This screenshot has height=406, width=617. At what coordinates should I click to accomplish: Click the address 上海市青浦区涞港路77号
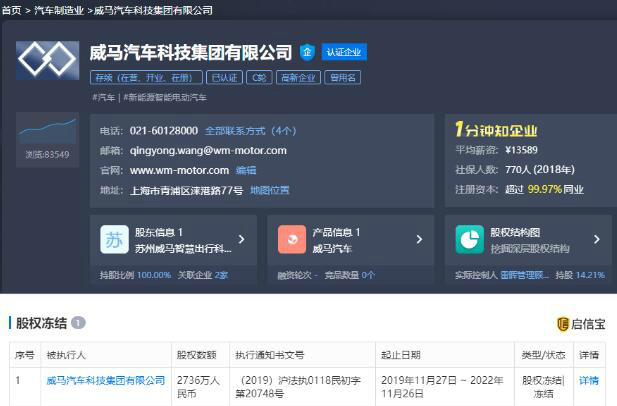[187, 191]
